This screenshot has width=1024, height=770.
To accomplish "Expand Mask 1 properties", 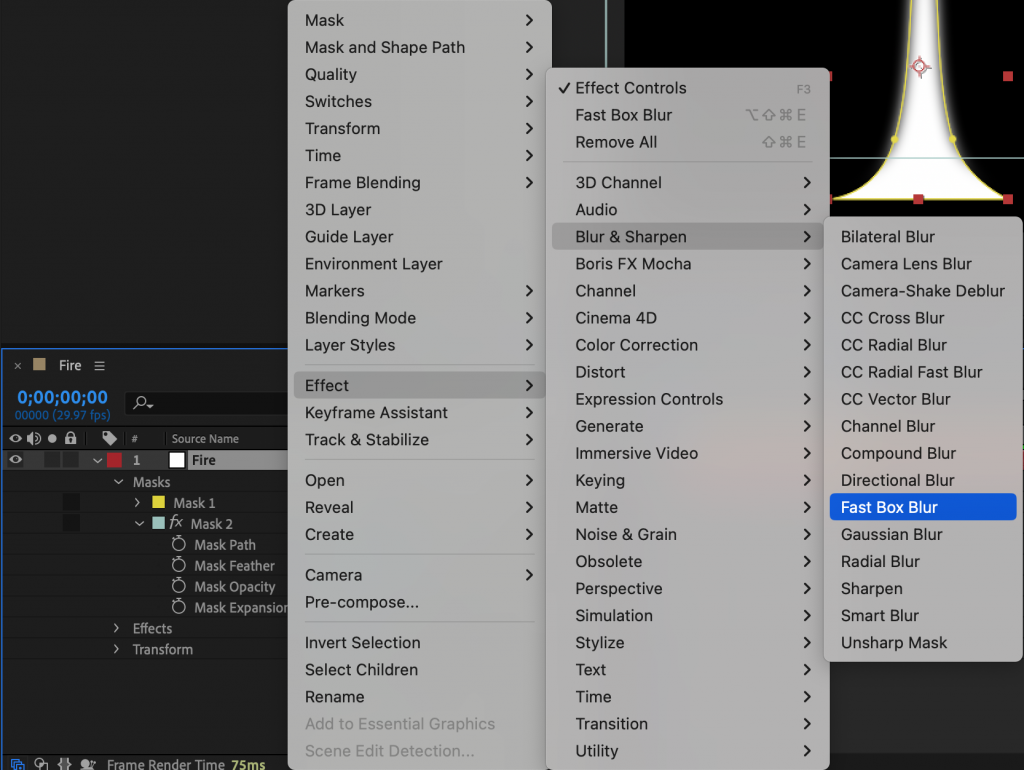I will click(137, 502).
